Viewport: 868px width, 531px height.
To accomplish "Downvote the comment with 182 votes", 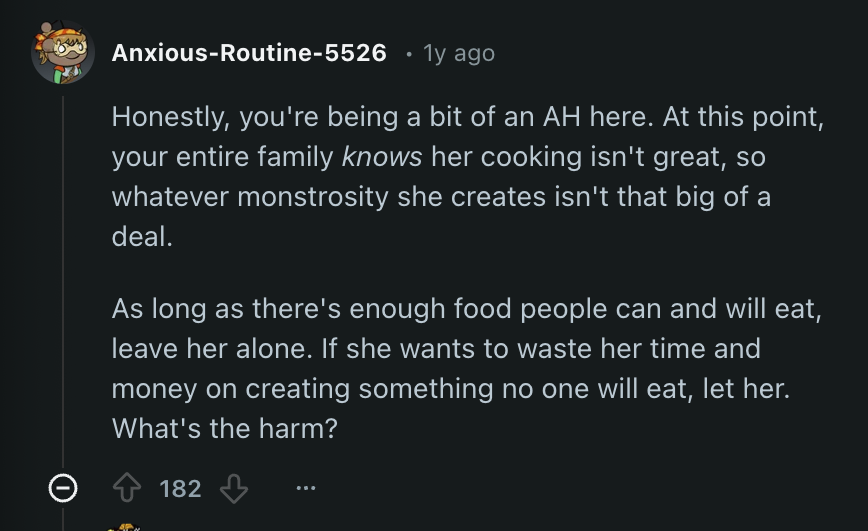I will point(233,488).
